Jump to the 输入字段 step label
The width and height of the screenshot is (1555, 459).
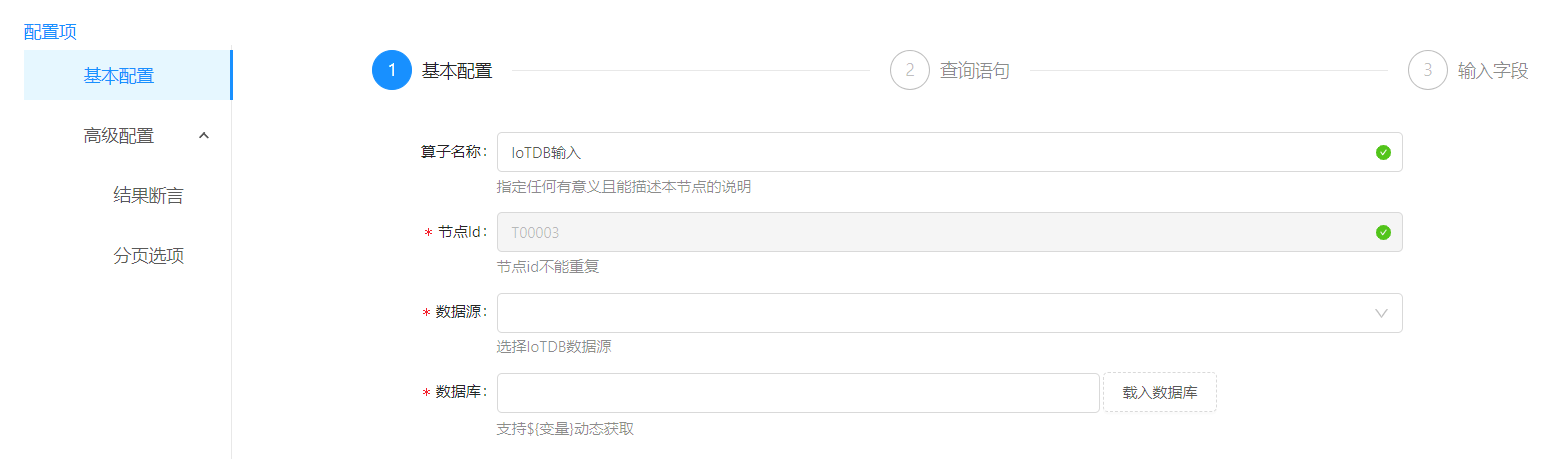[1493, 71]
